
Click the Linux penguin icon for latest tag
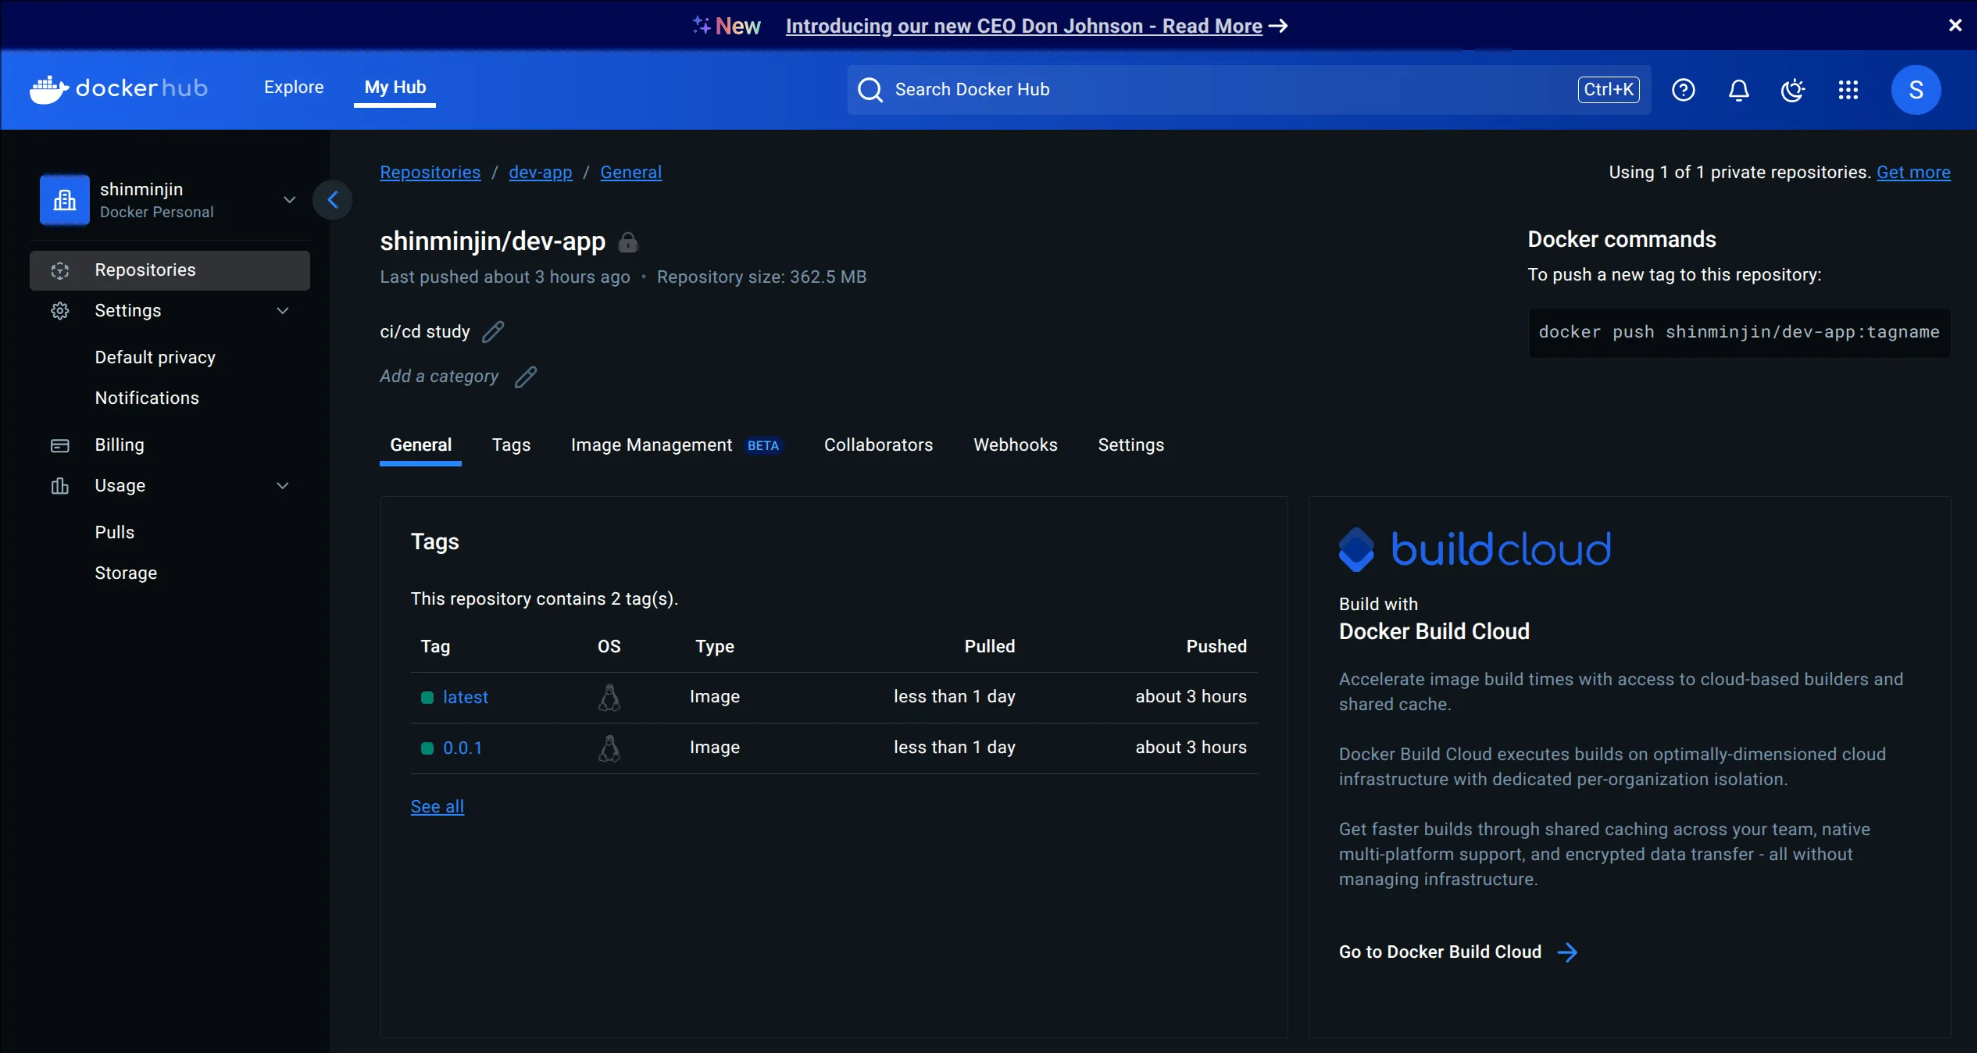(609, 697)
